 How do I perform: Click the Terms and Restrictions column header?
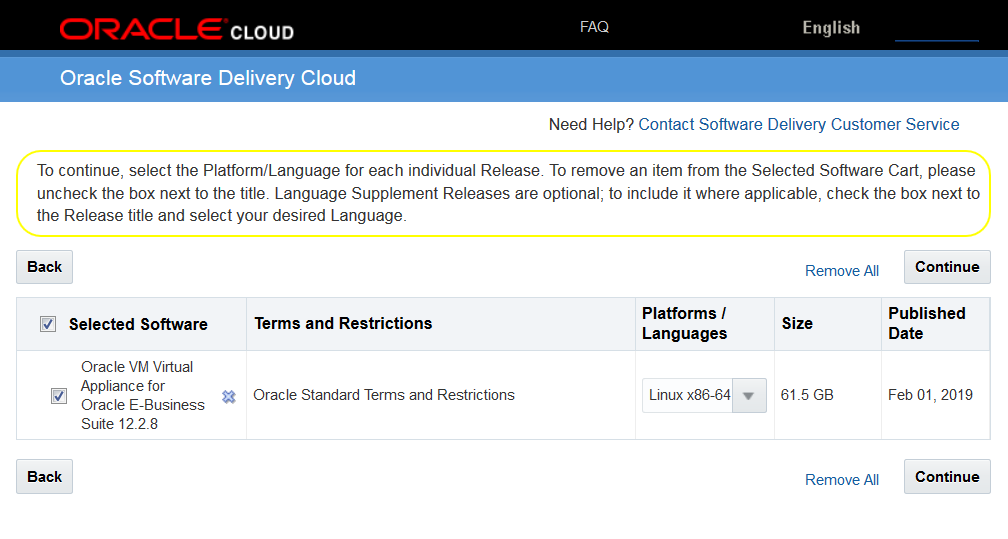coord(343,323)
